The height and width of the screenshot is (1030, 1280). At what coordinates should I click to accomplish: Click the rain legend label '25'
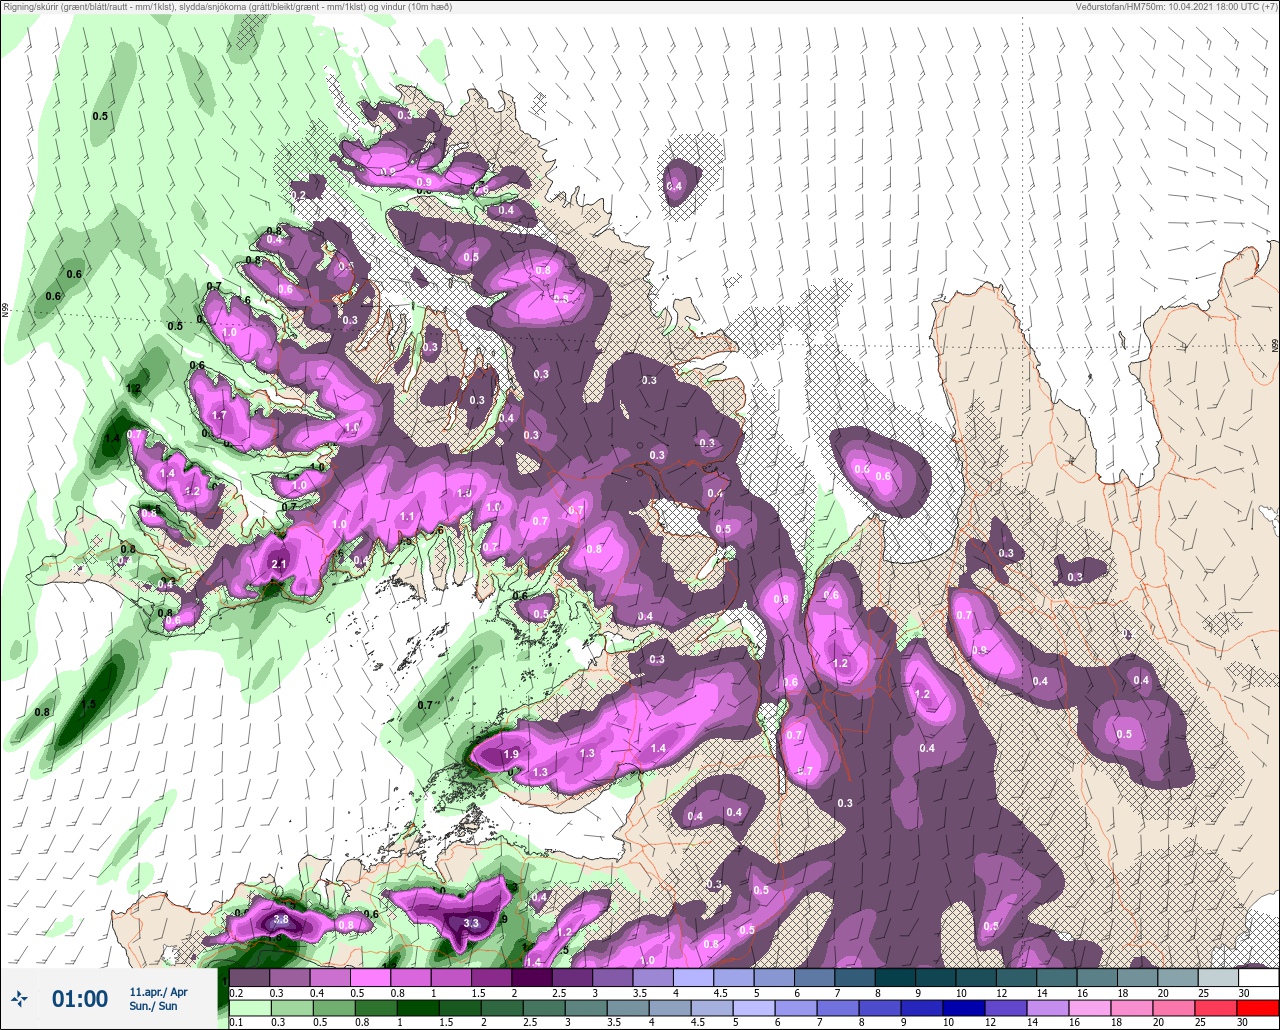[x=1201, y=1023]
